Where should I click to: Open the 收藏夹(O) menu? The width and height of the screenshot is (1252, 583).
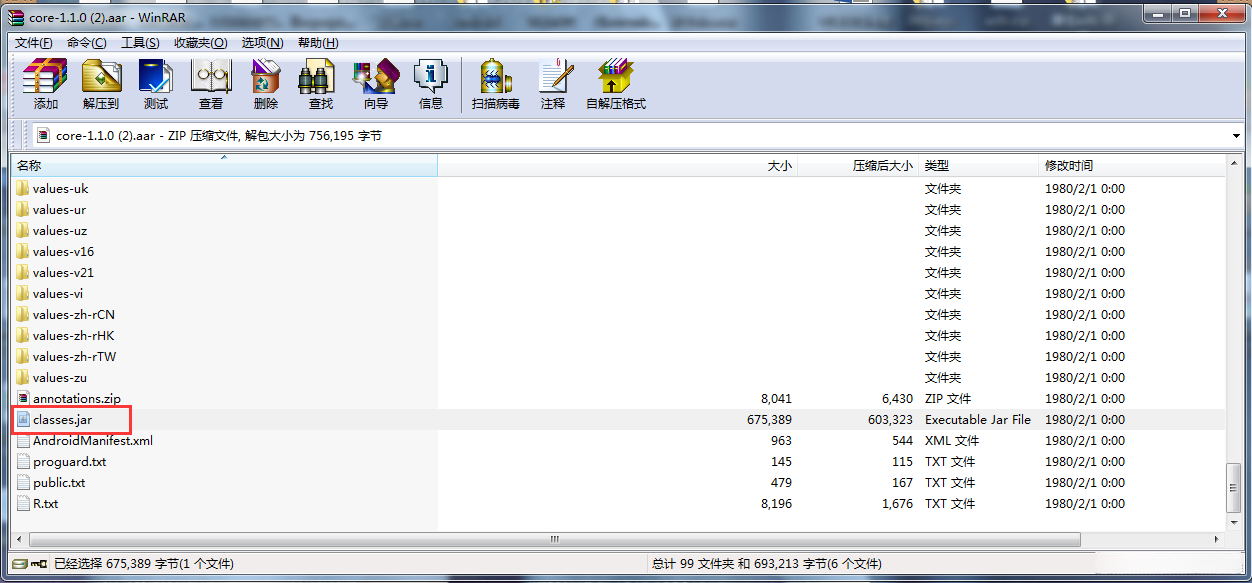click(x=200, y=43)
